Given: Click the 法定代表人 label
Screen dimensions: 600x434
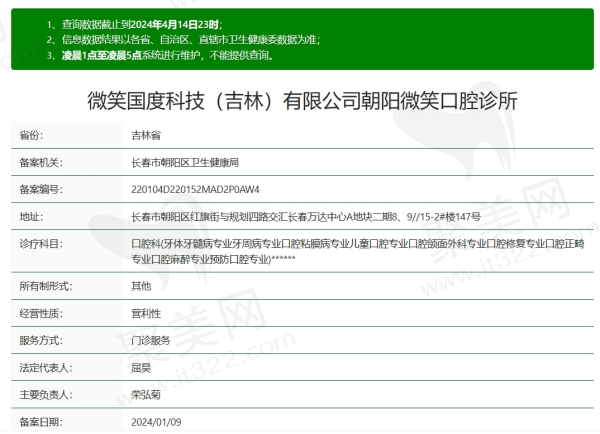Looking at the screenshot, I should pos(46,368).
